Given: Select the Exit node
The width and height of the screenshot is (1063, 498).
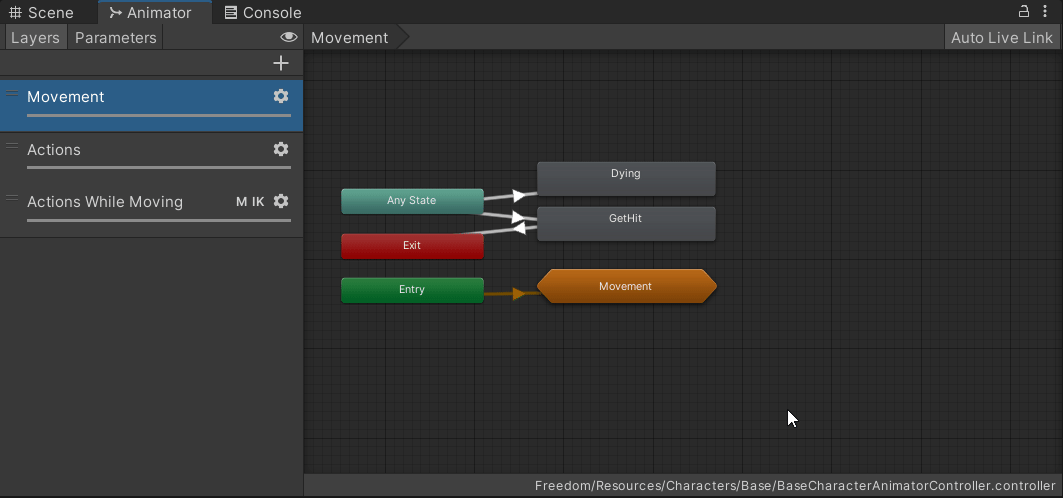Looking at the screenshot, I should click(412, 245).
